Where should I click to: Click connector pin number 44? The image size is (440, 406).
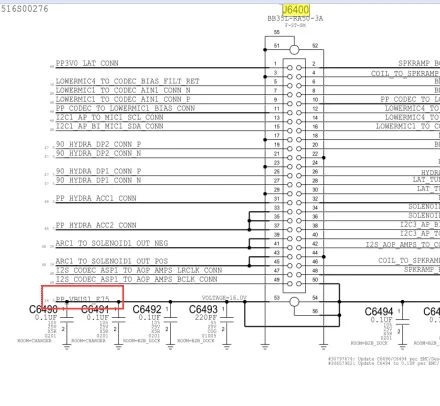click(315, 253)
